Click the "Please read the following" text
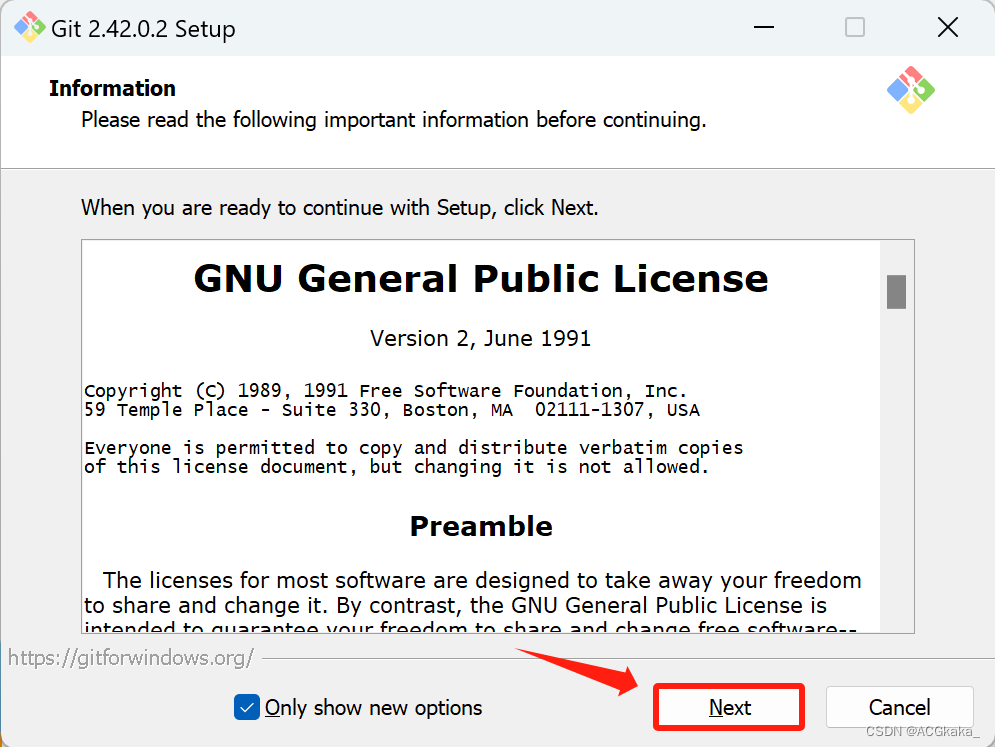 point(393,120)
